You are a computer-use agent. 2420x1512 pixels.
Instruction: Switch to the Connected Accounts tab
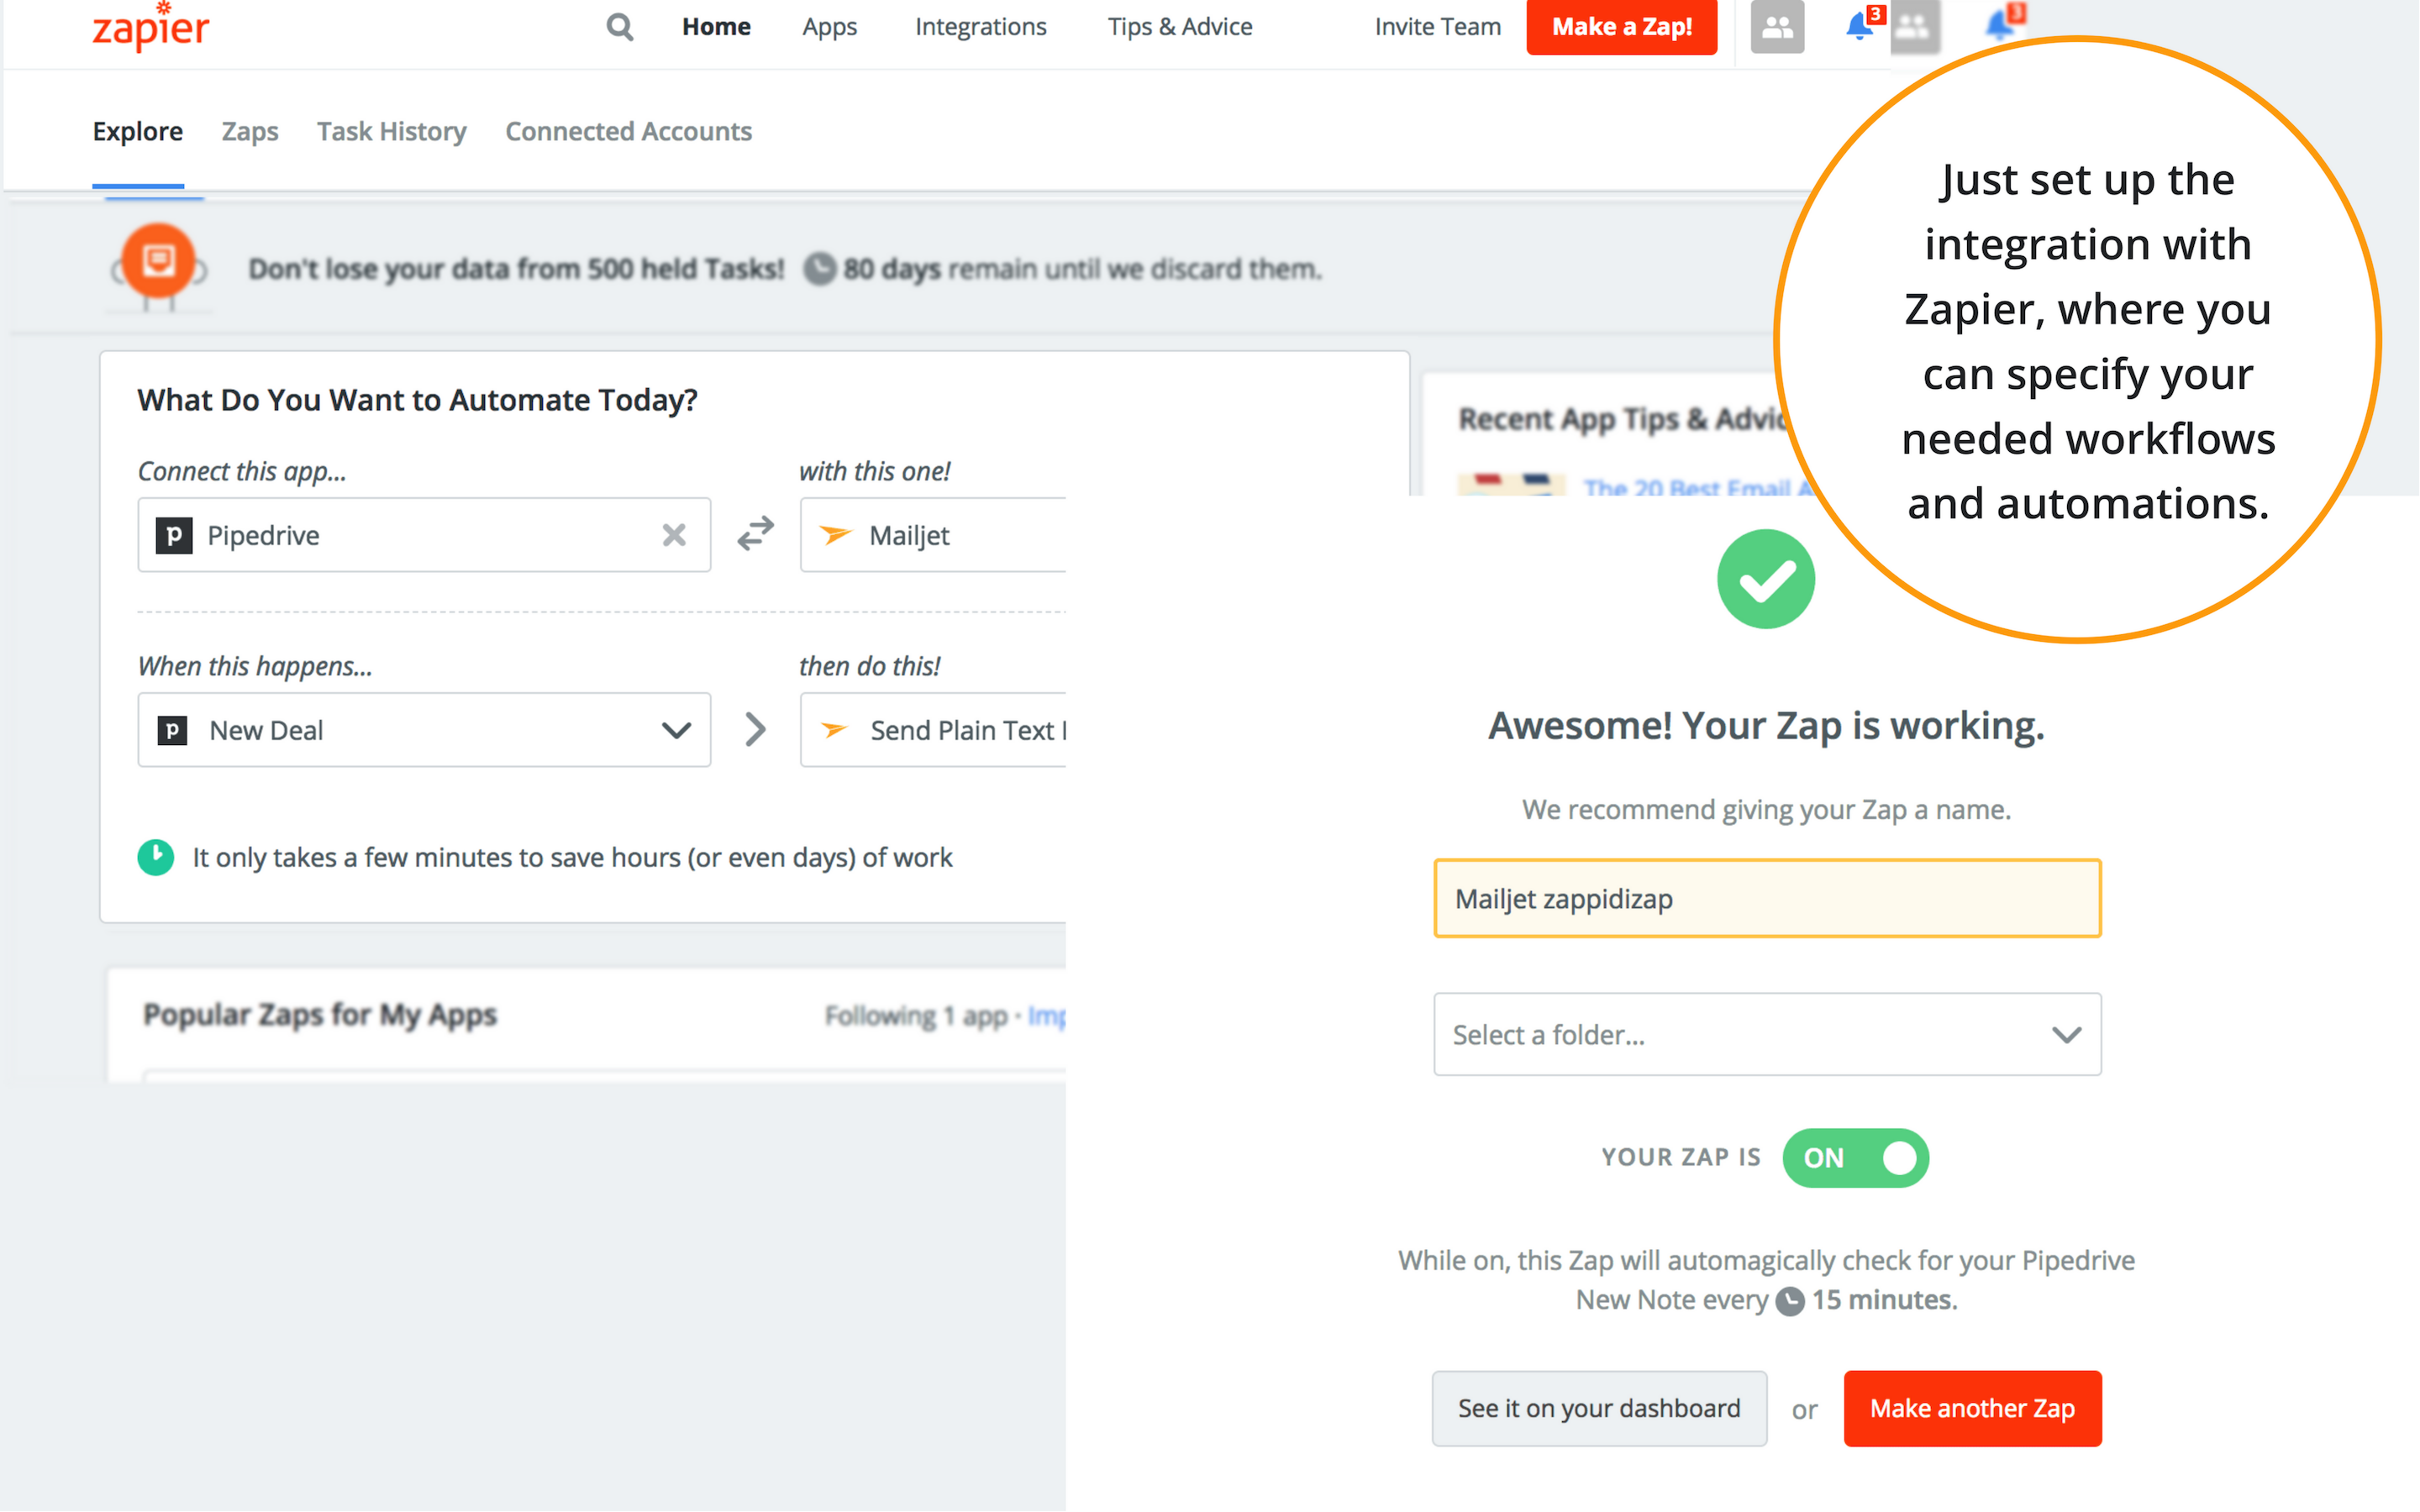click(x=628, y=131)
